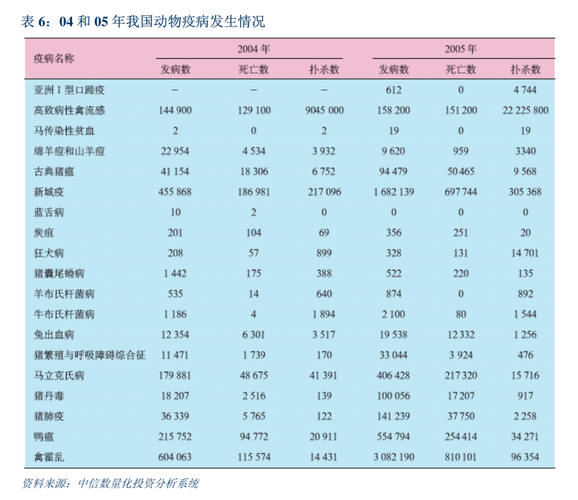The width and height of the screenshot is (578, 500).
Task: Select the row label '炭疽'
Action: click(x=43, y=233)
